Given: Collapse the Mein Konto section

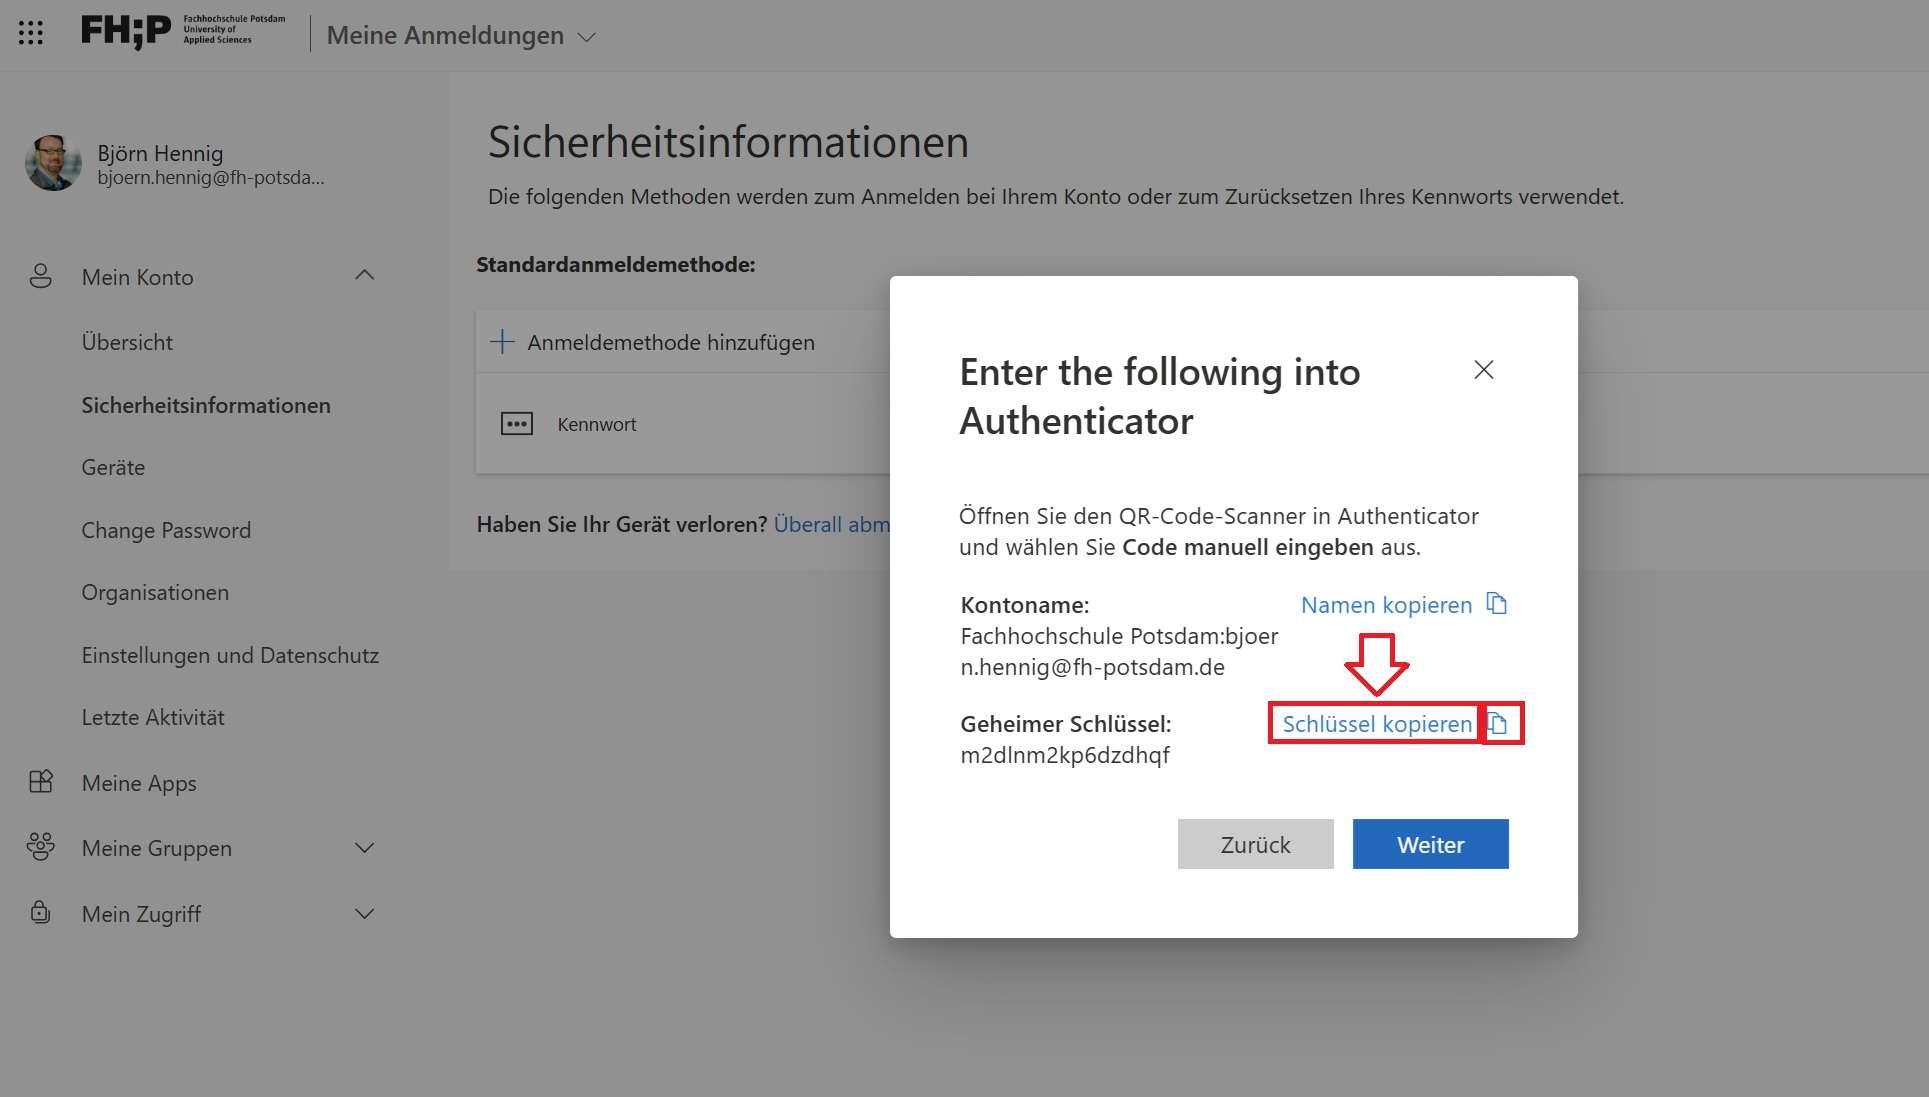Looking at the screenshot, I should coord(365,275).
